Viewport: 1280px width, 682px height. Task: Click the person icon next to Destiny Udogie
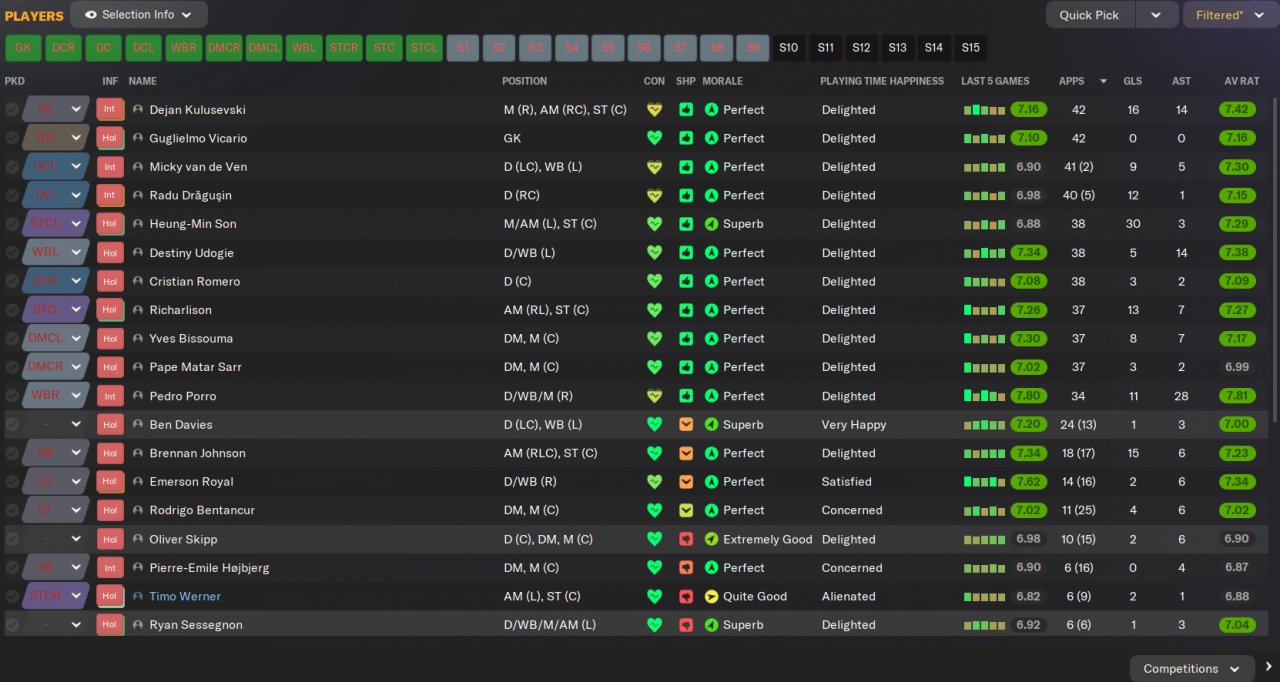click(x=138, y=253)
